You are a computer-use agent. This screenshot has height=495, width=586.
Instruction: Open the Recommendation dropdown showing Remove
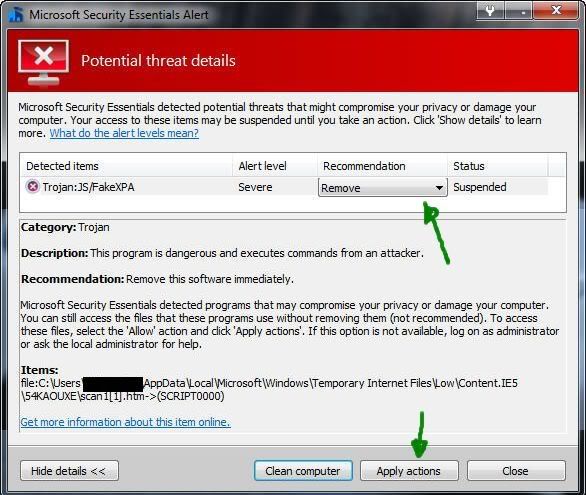(x=382, y=188)
